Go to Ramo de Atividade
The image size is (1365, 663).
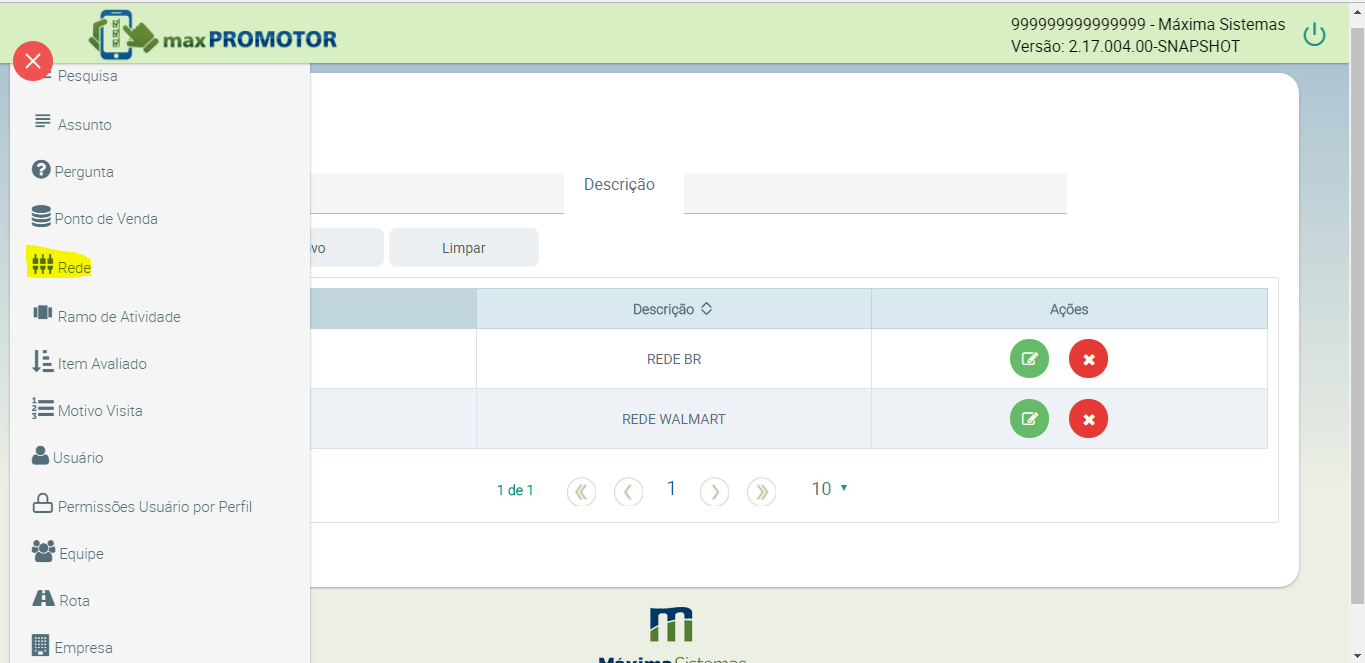pyautogui.click(x=118, y=317)
